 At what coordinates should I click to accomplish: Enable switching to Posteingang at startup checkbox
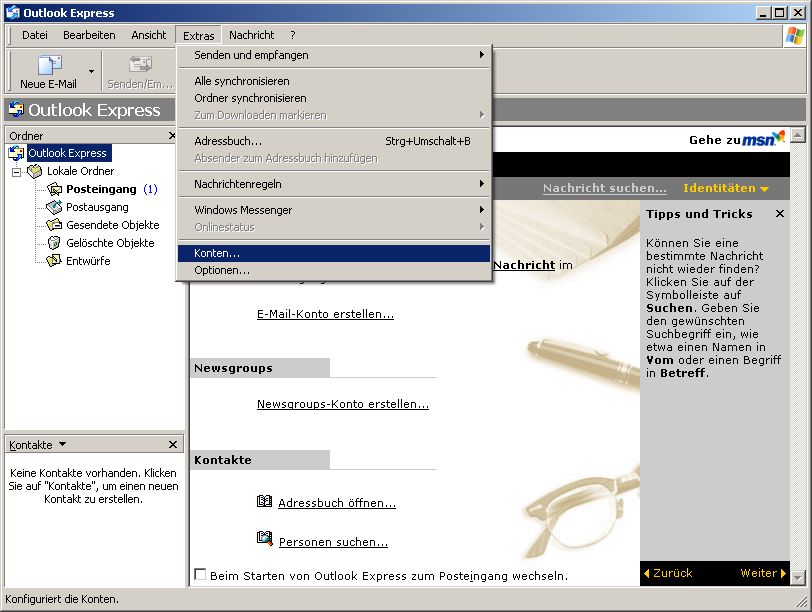(200, 575)
